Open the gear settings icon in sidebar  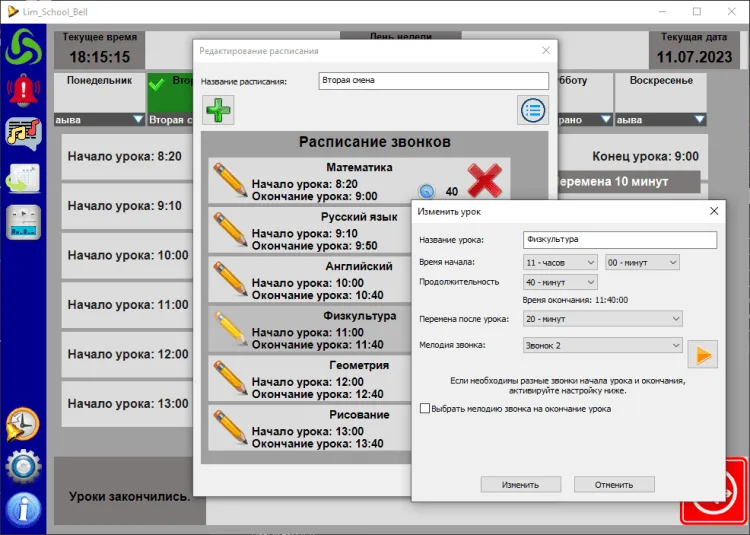pyautogui.click(x=22, y=467)
